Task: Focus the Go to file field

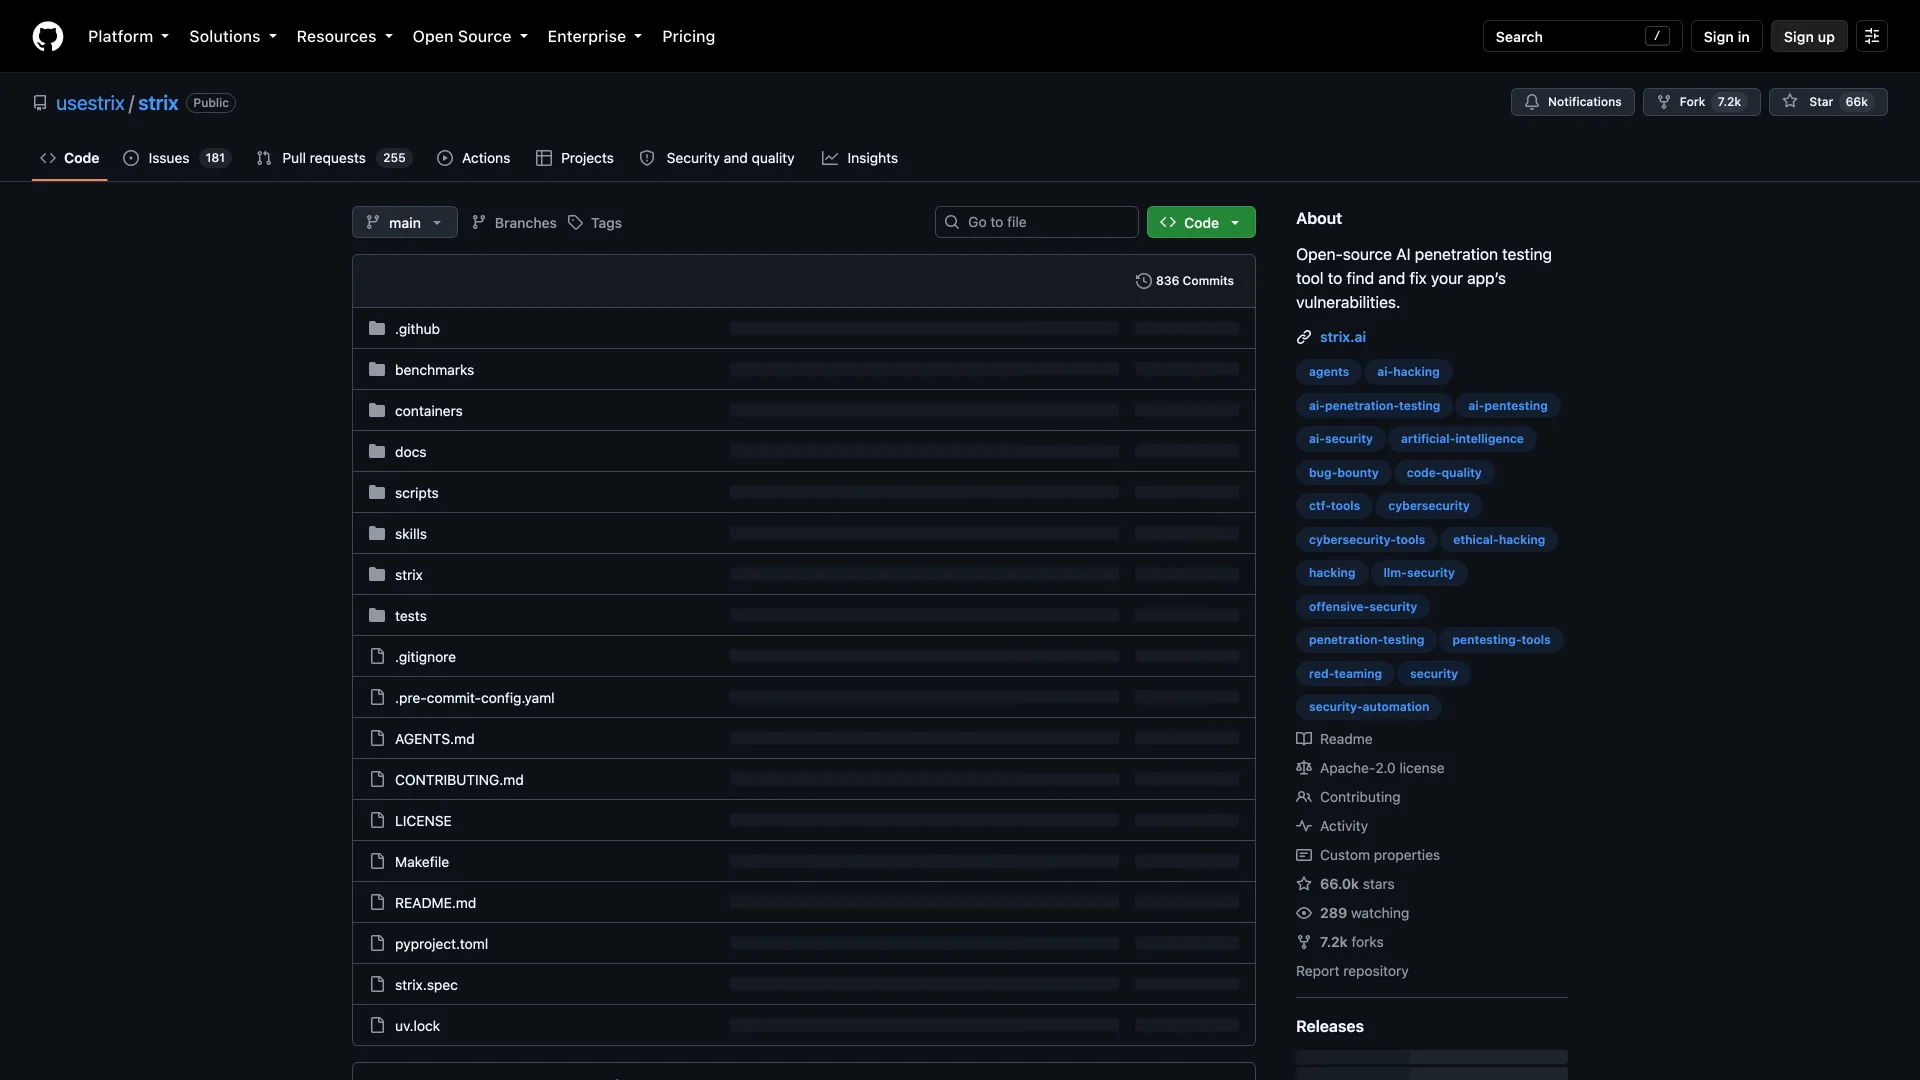Action: [1036, 222]
